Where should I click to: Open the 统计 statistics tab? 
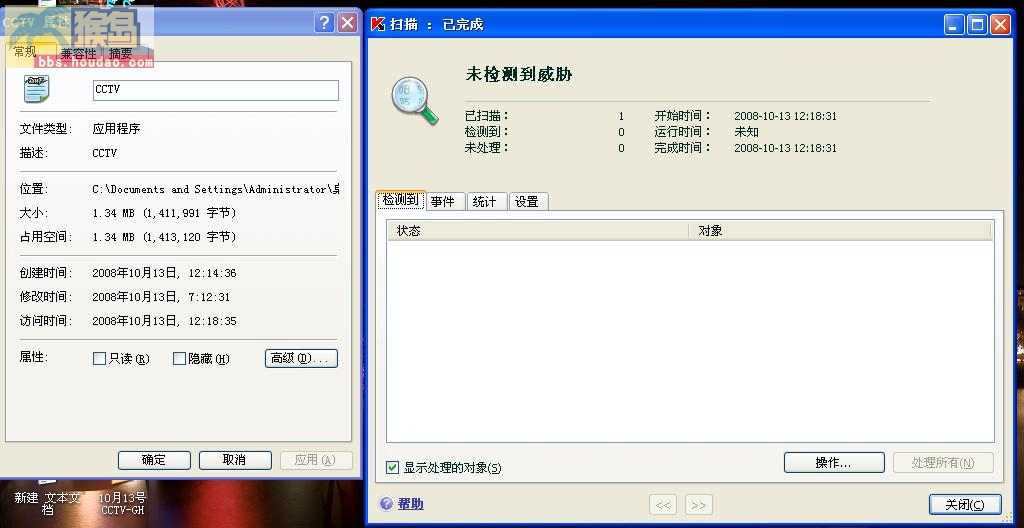click(485, 202)
